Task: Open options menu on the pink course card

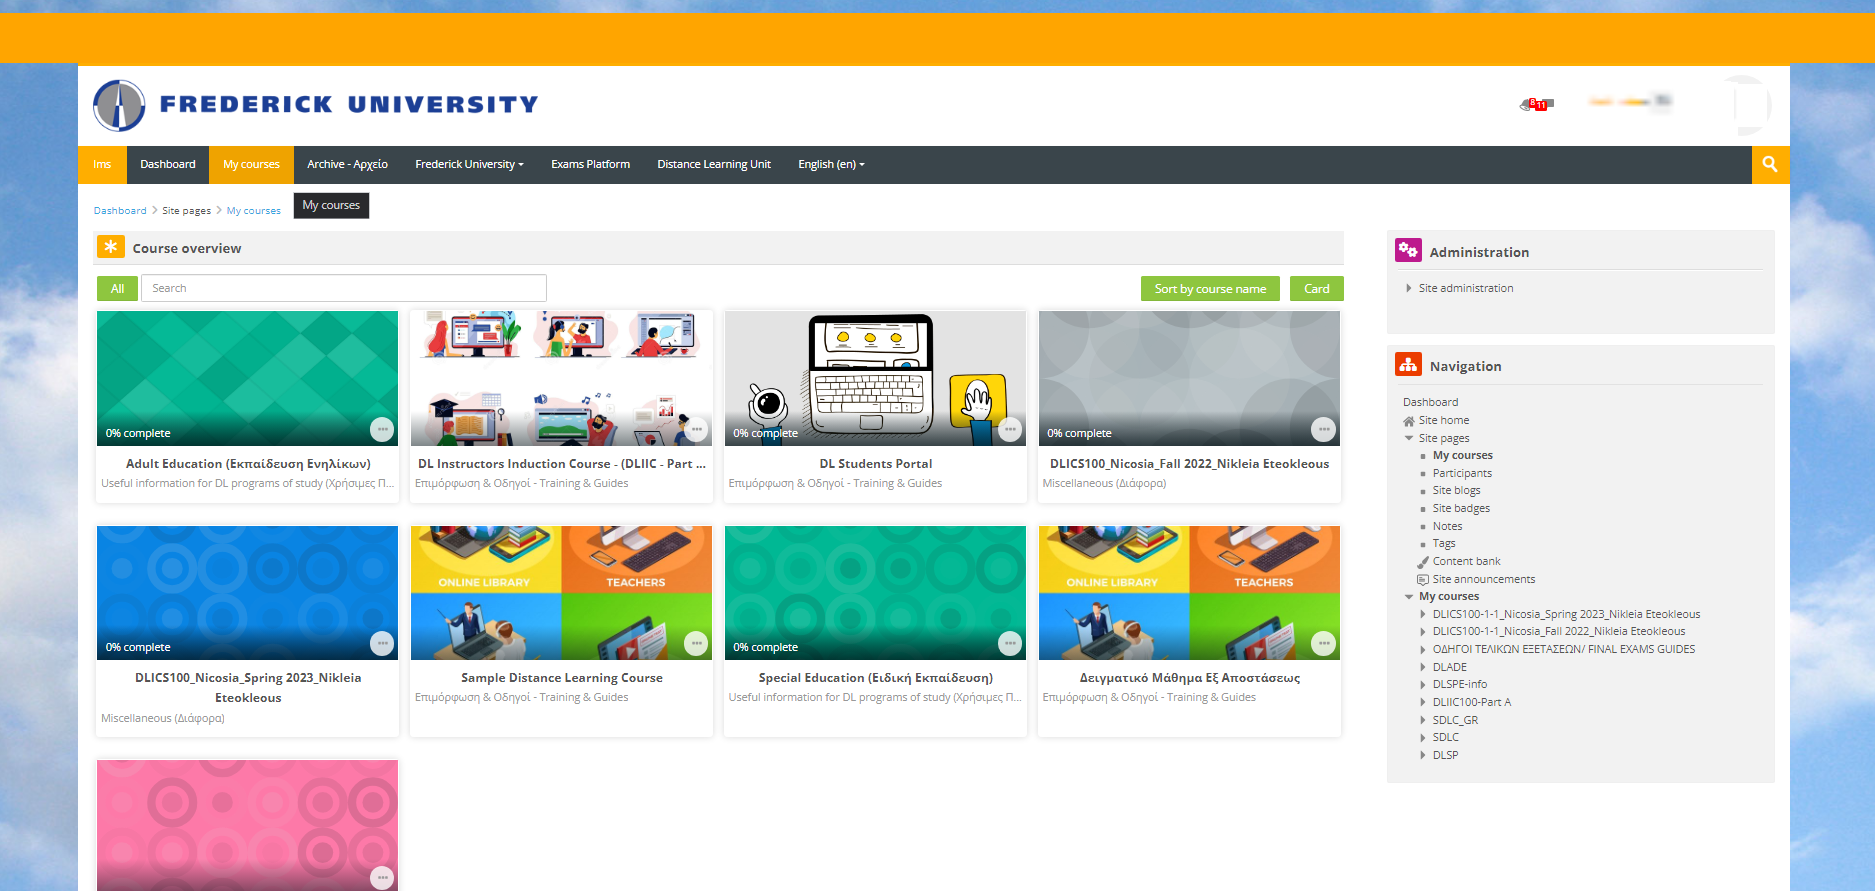Action: pos(382,877)
